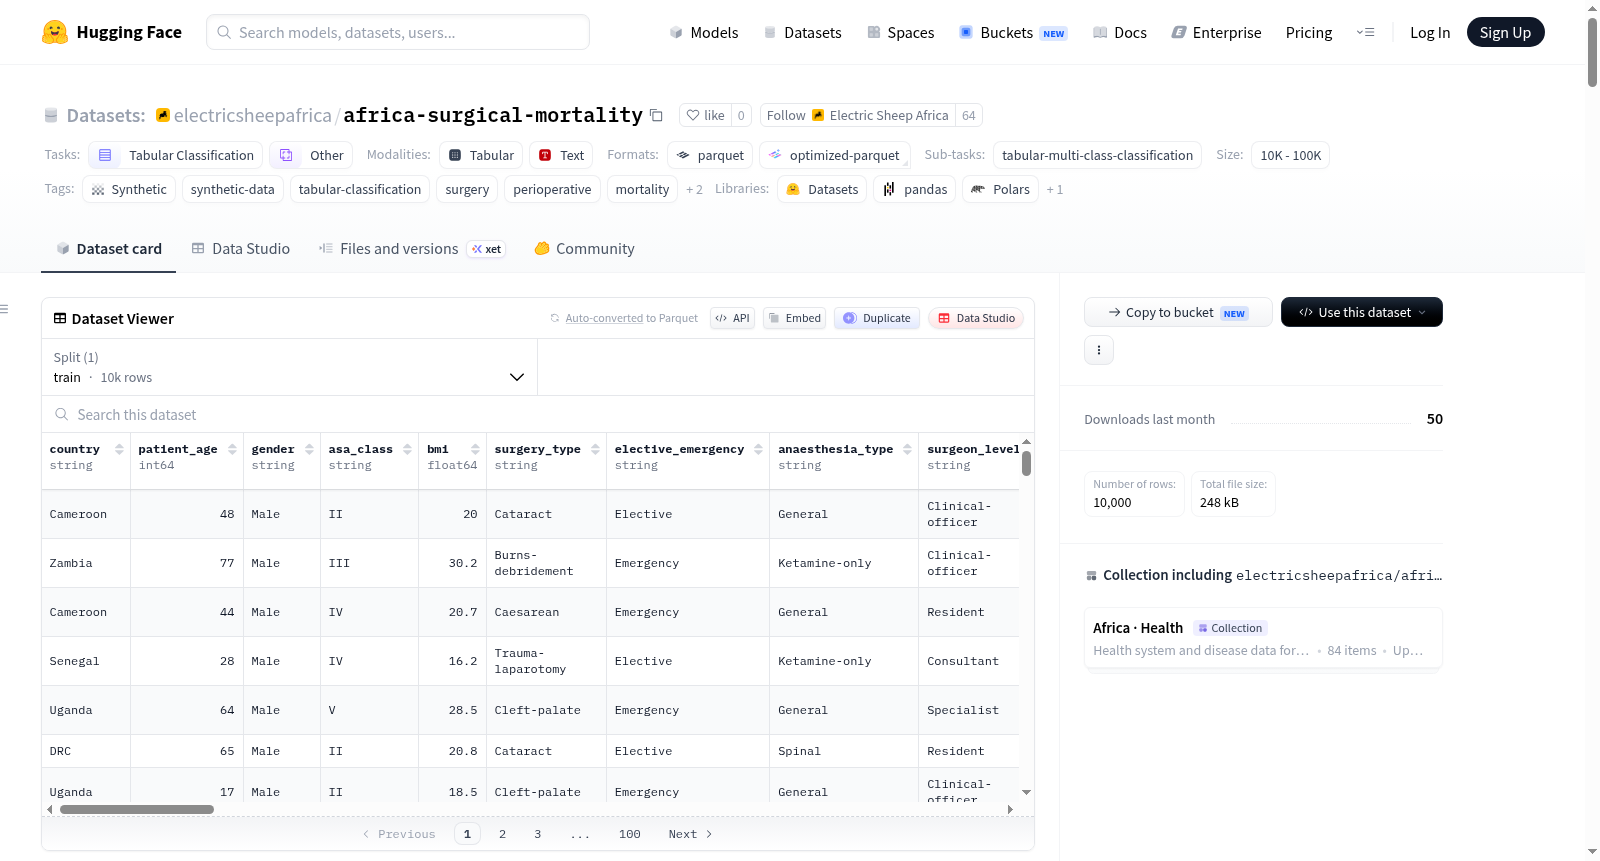Go to page 100 of the dataset
The image size is (1600, 861).
pyautogui.click(x=629, y=834)
